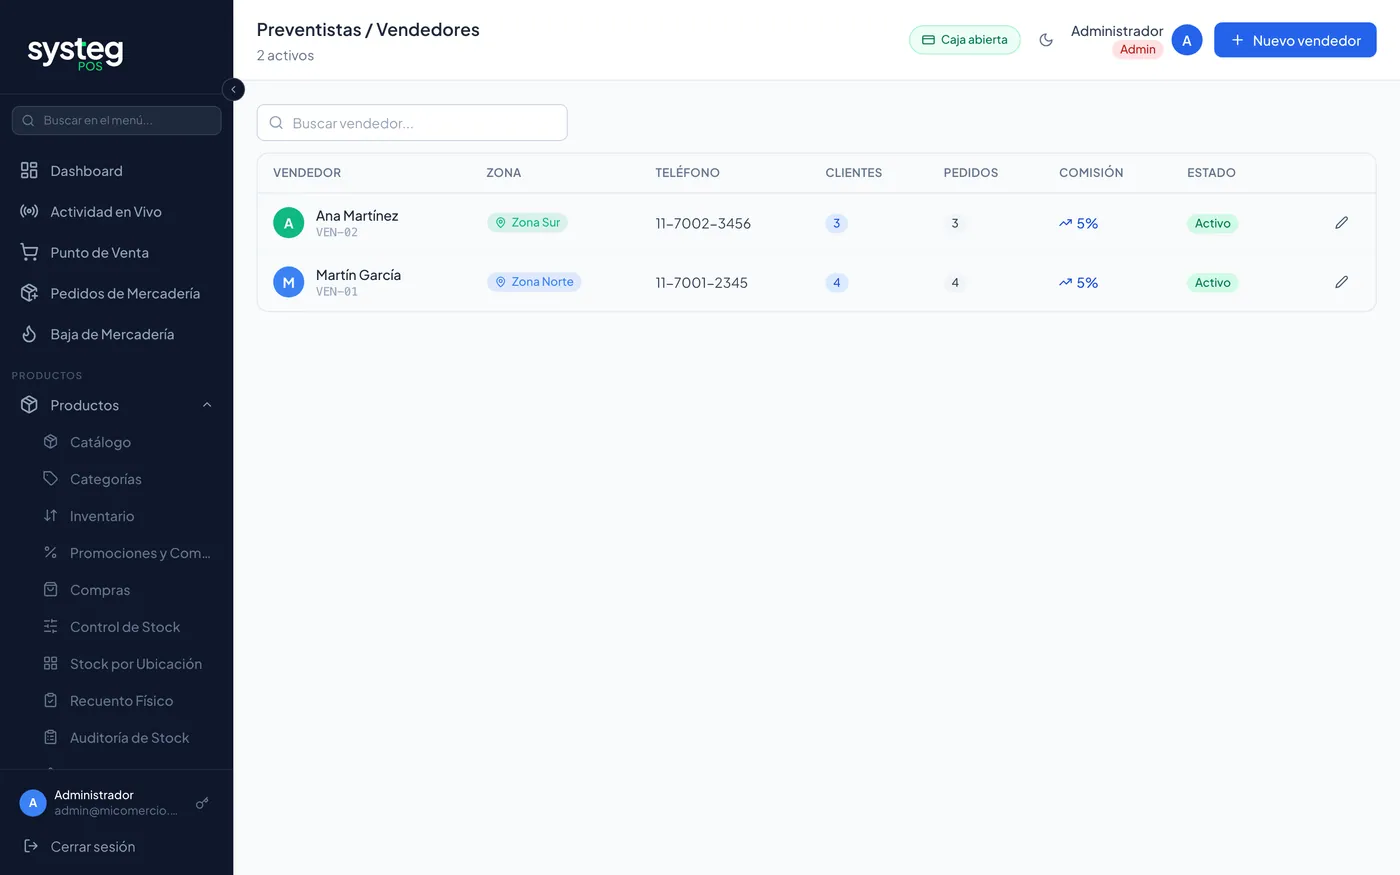Open the Catálogo submenu item
1400x875 pixels.
(128, 442)
